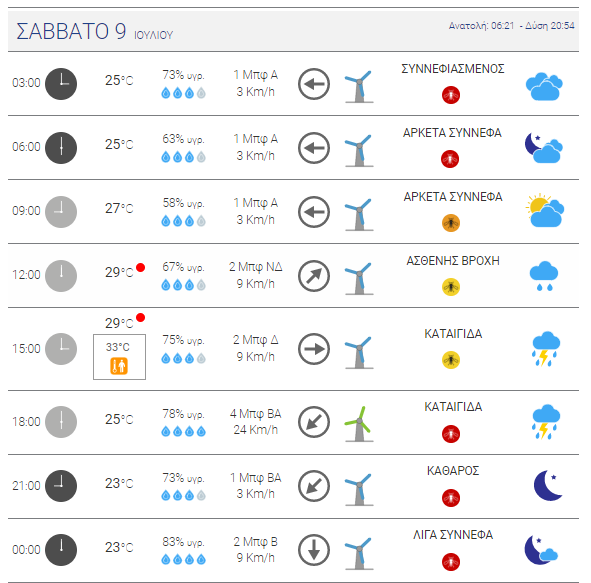This screenshot has width=591, height=583.
Task: Click the ΚΑΤΑΙΓΙΔΑ label at 18:00
Action: [453, 407]
